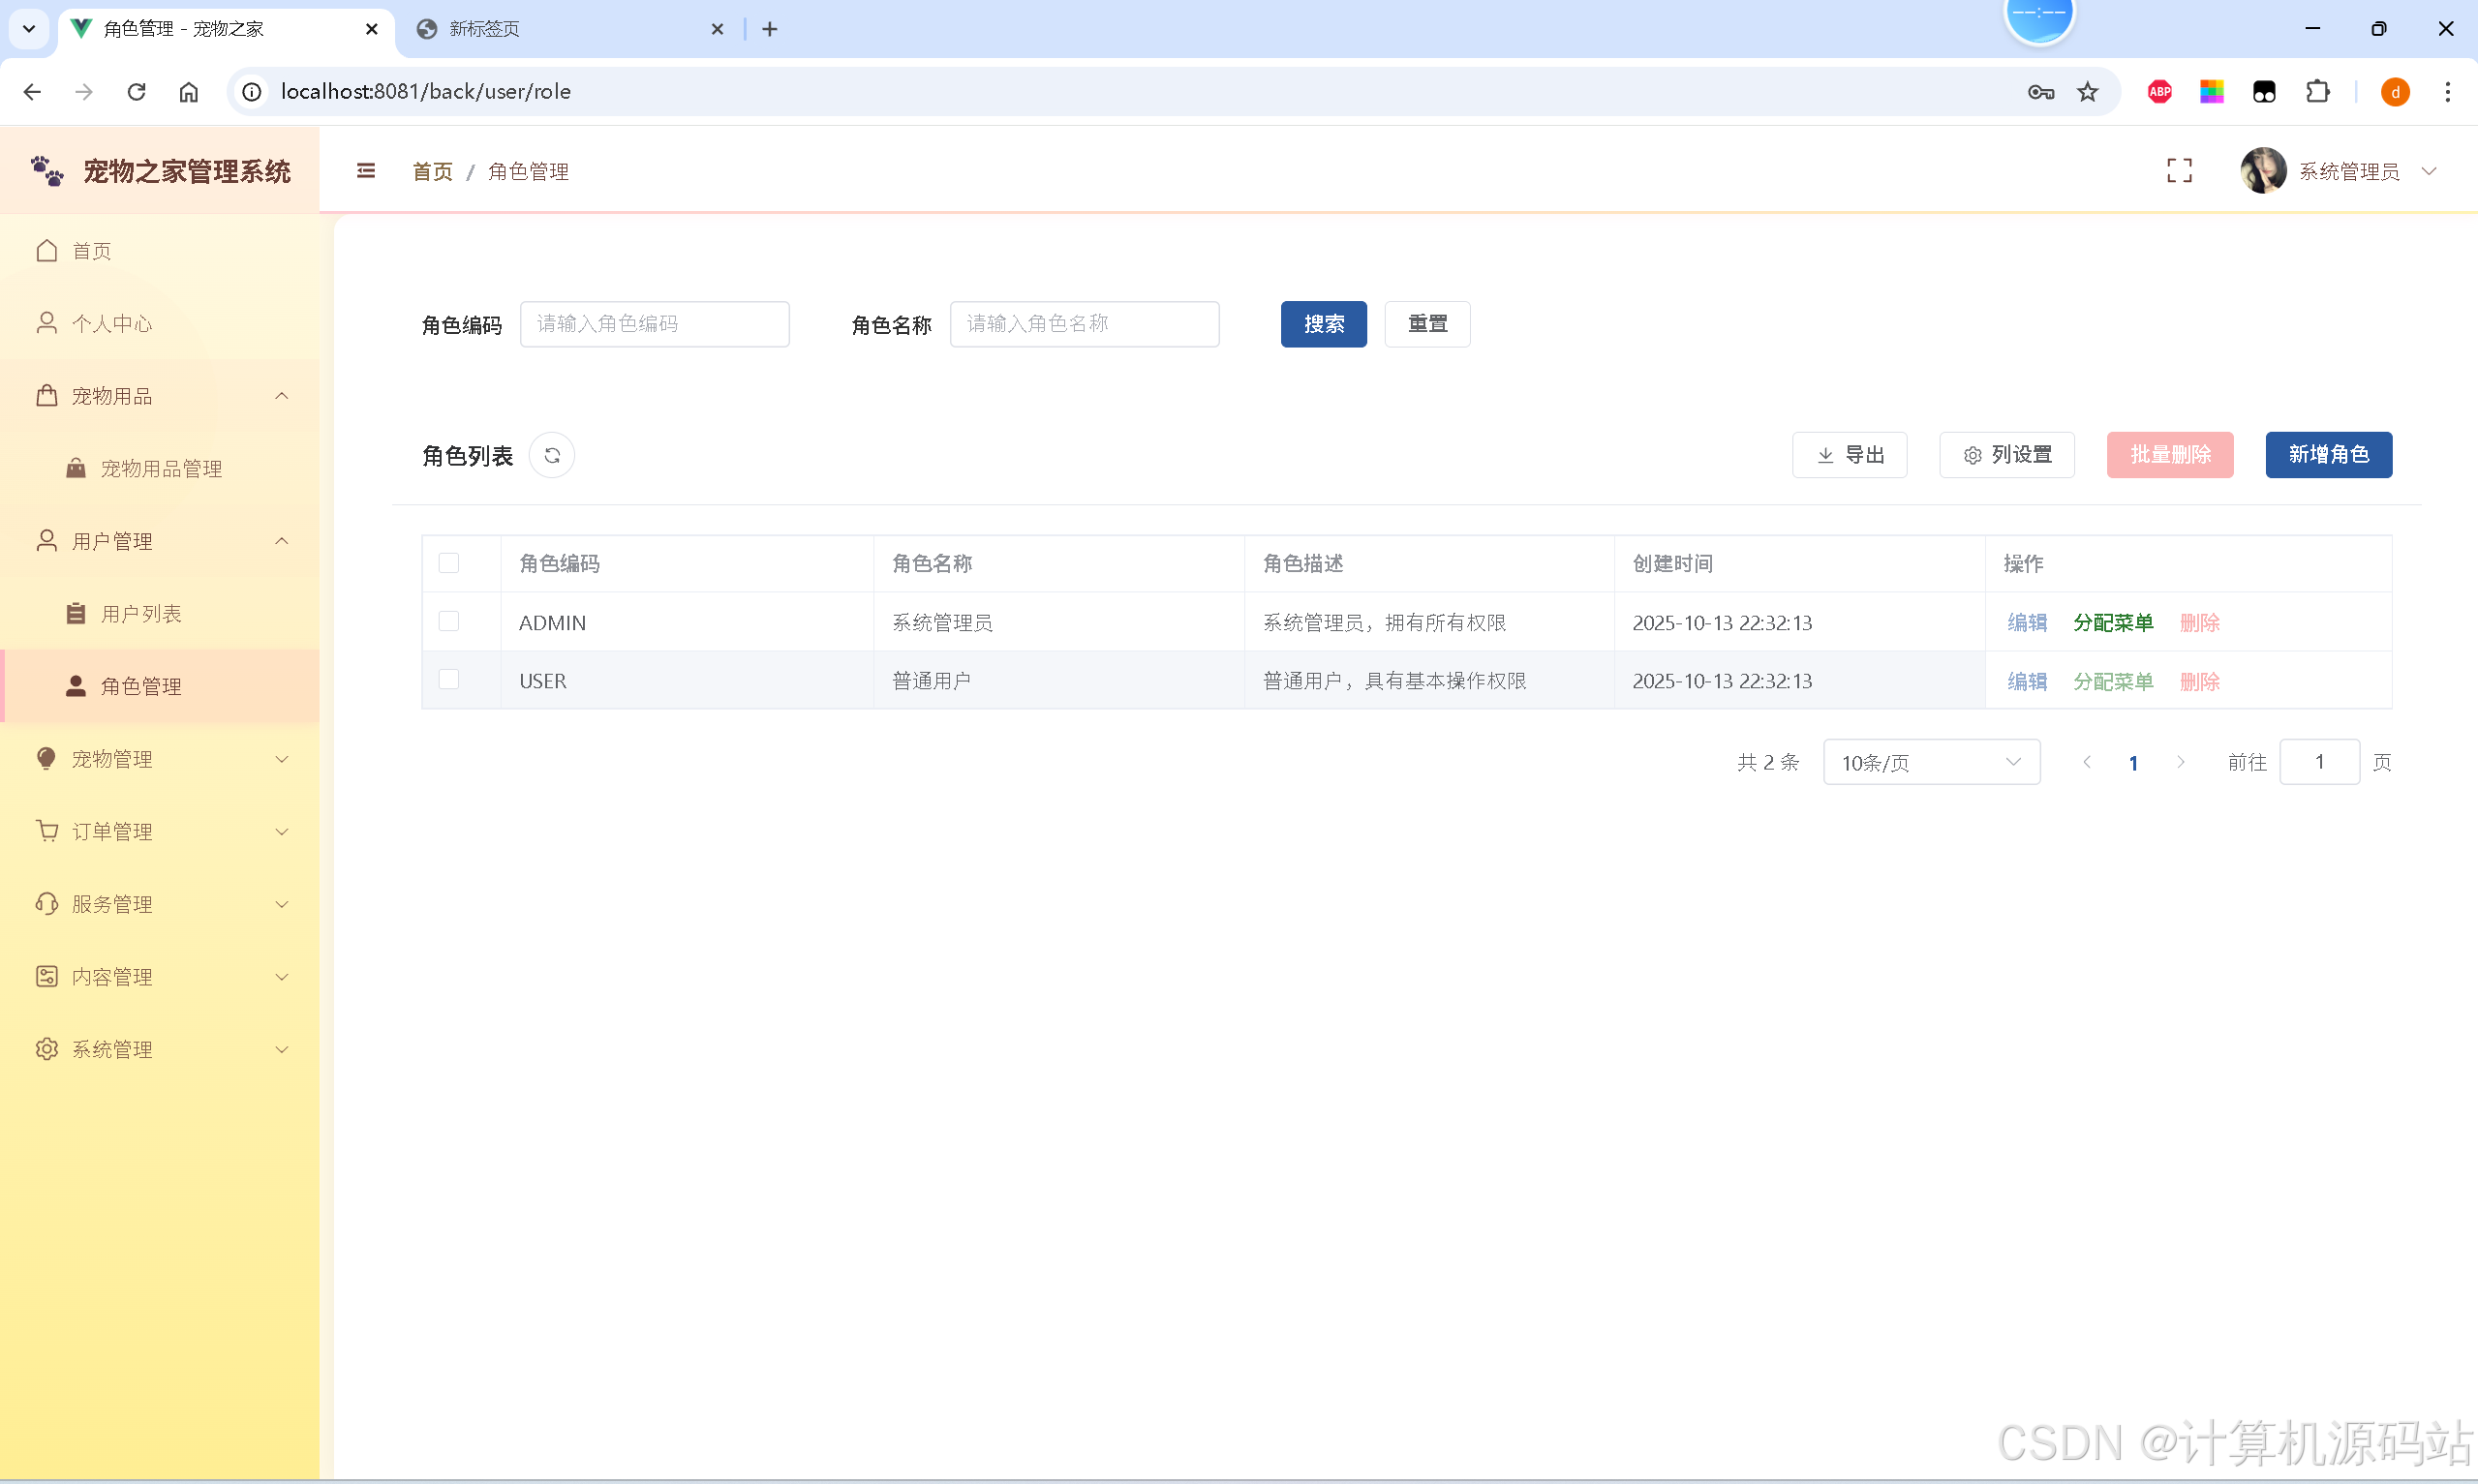Focus the page jump number field
This screenshot has height=1484, width=2478.
coord(2319,762)
